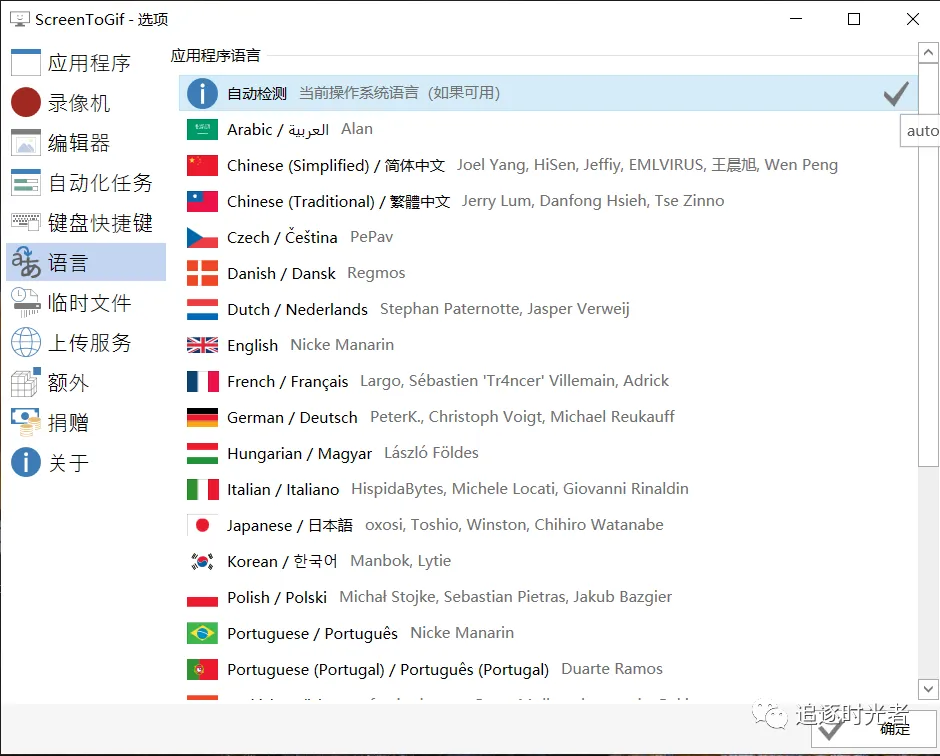The width and height of the screenshot is (940, 756).
Task: Switch to the 应用程序 tab label
Action: [x=89, y=63]
